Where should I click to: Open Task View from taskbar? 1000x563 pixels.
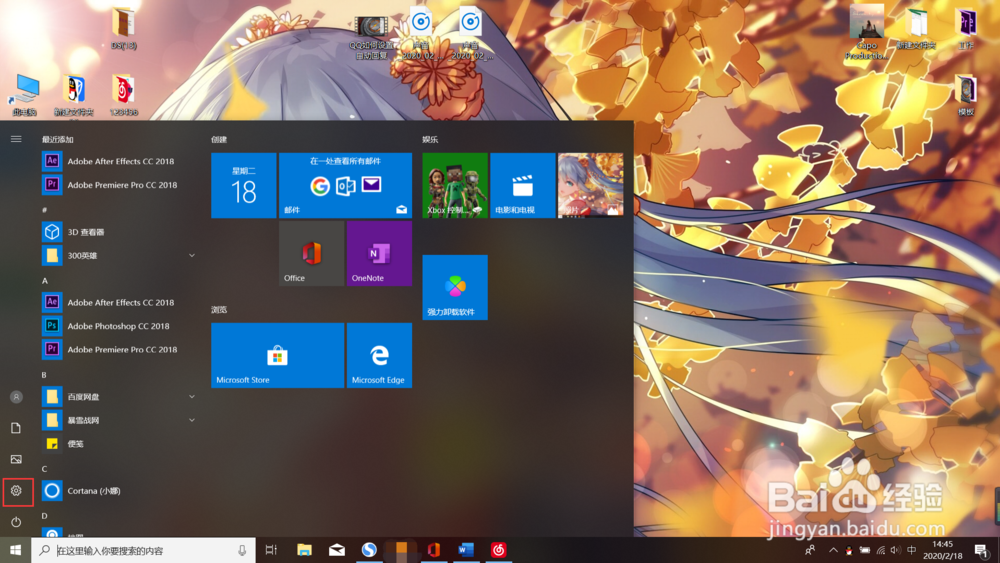271,550
